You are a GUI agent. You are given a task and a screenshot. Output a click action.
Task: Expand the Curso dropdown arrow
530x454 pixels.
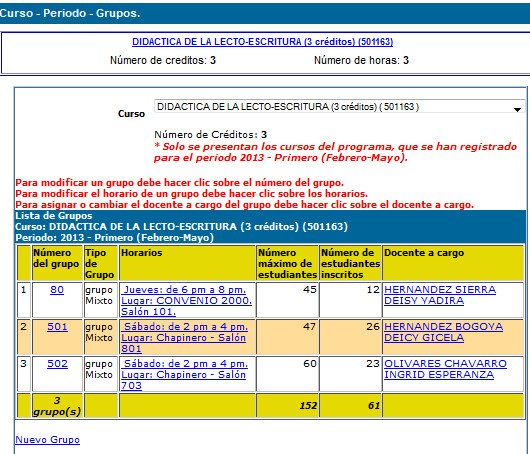(x=517, y=109)
